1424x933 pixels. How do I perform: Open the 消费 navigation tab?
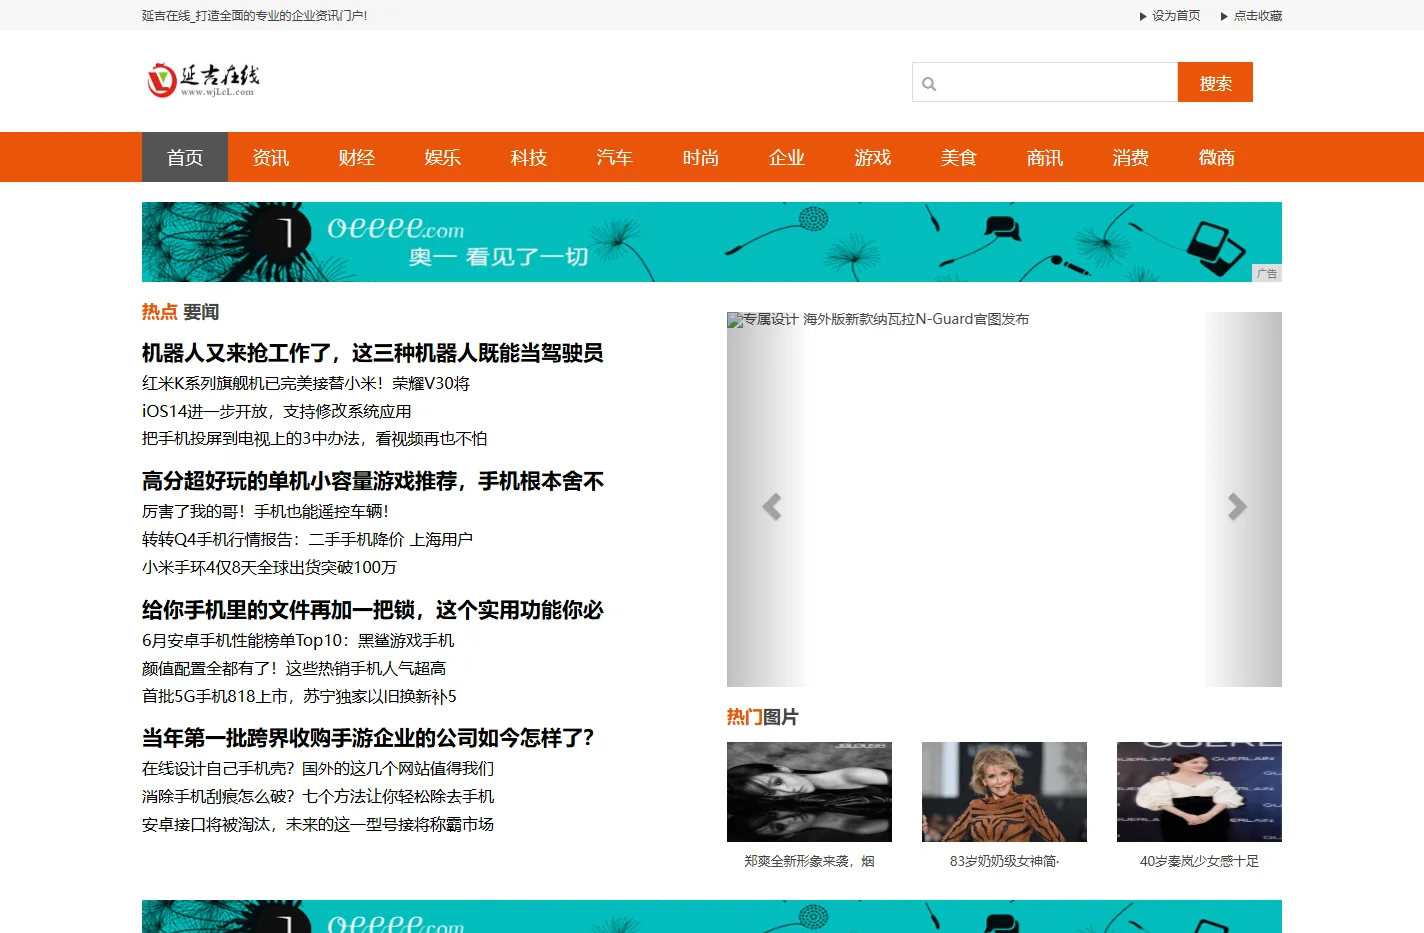coord(1131,157)
